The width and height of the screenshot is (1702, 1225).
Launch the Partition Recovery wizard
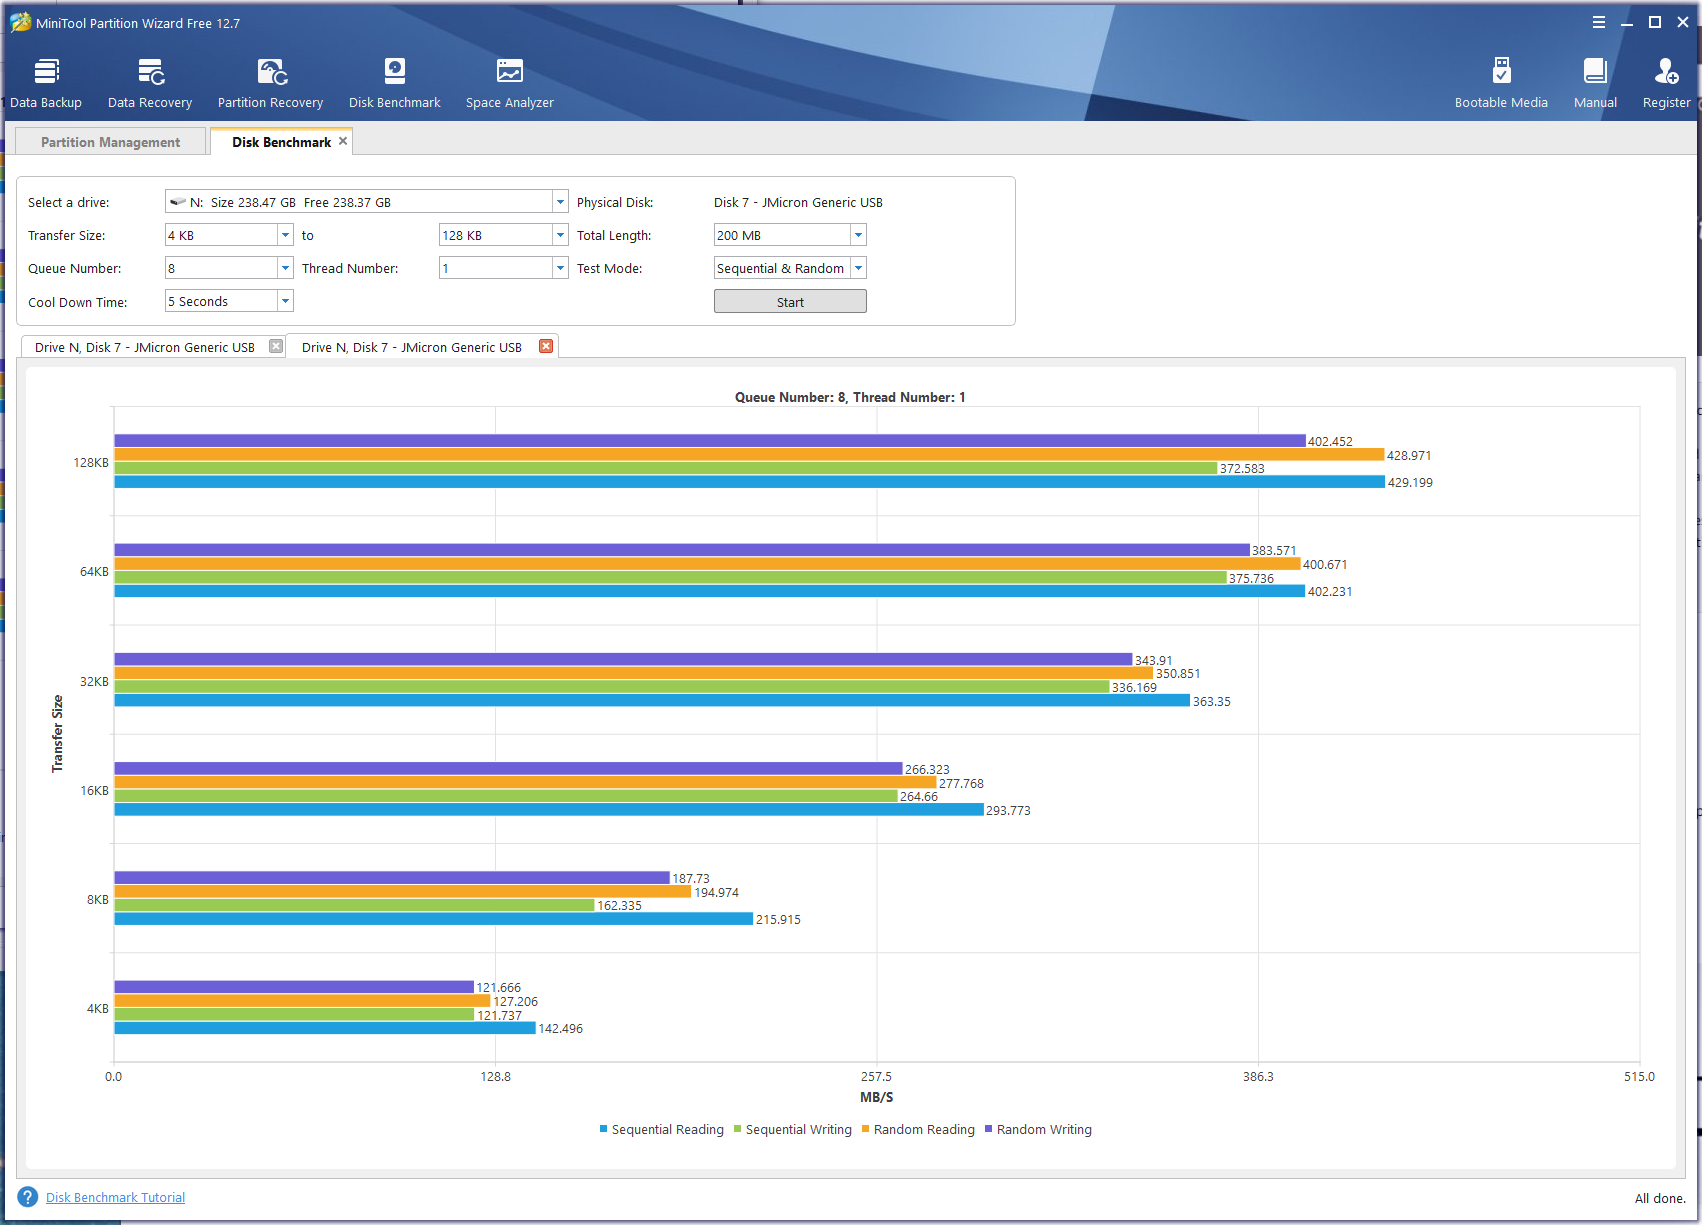tap(270, 83)
